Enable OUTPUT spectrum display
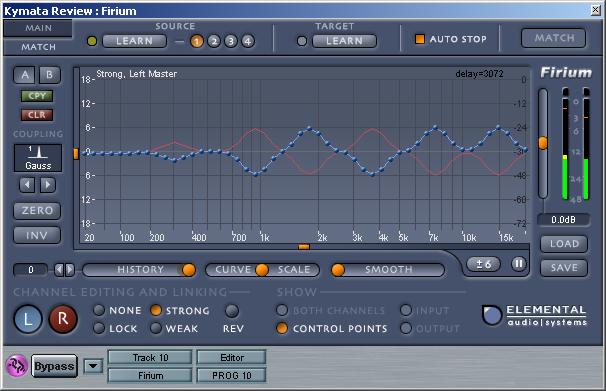606x391 pixels. (x=406, y=328)
